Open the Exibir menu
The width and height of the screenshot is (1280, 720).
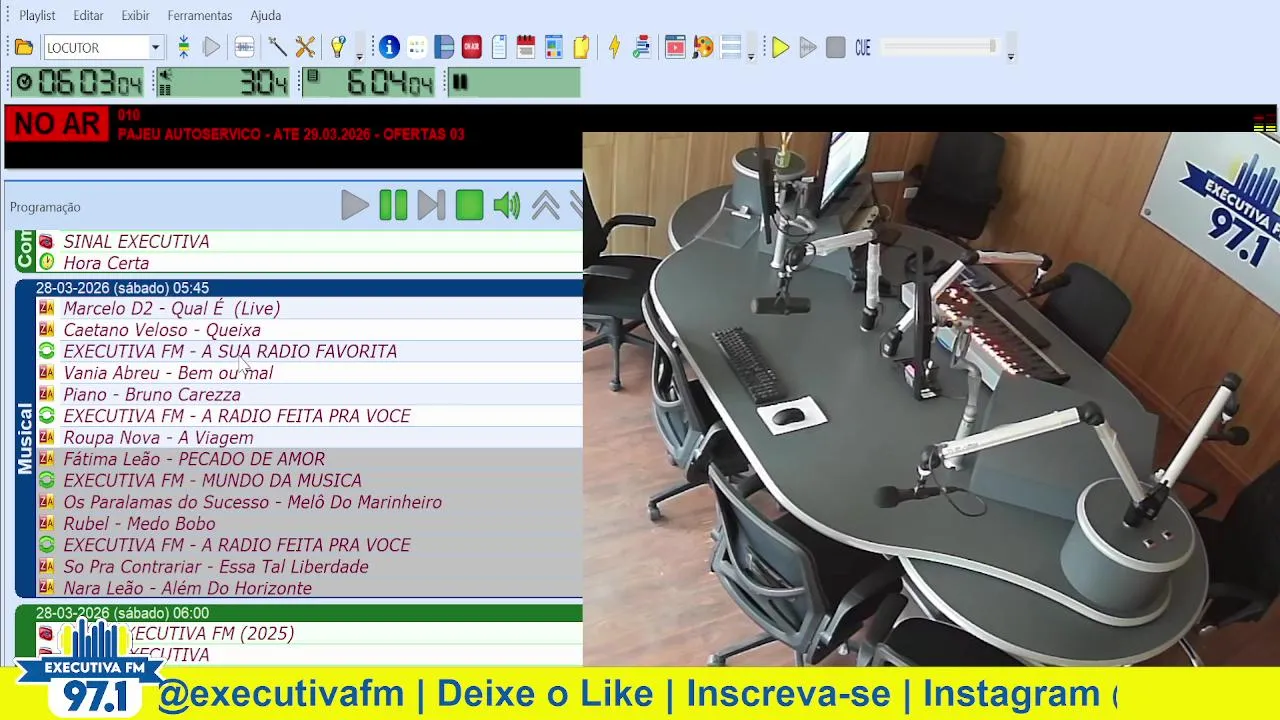135,15
